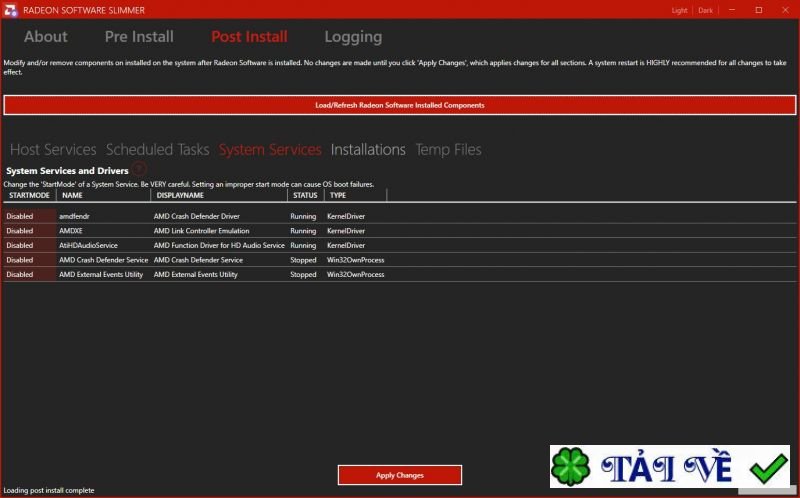Sort by NAME column header

click(104, 195)
